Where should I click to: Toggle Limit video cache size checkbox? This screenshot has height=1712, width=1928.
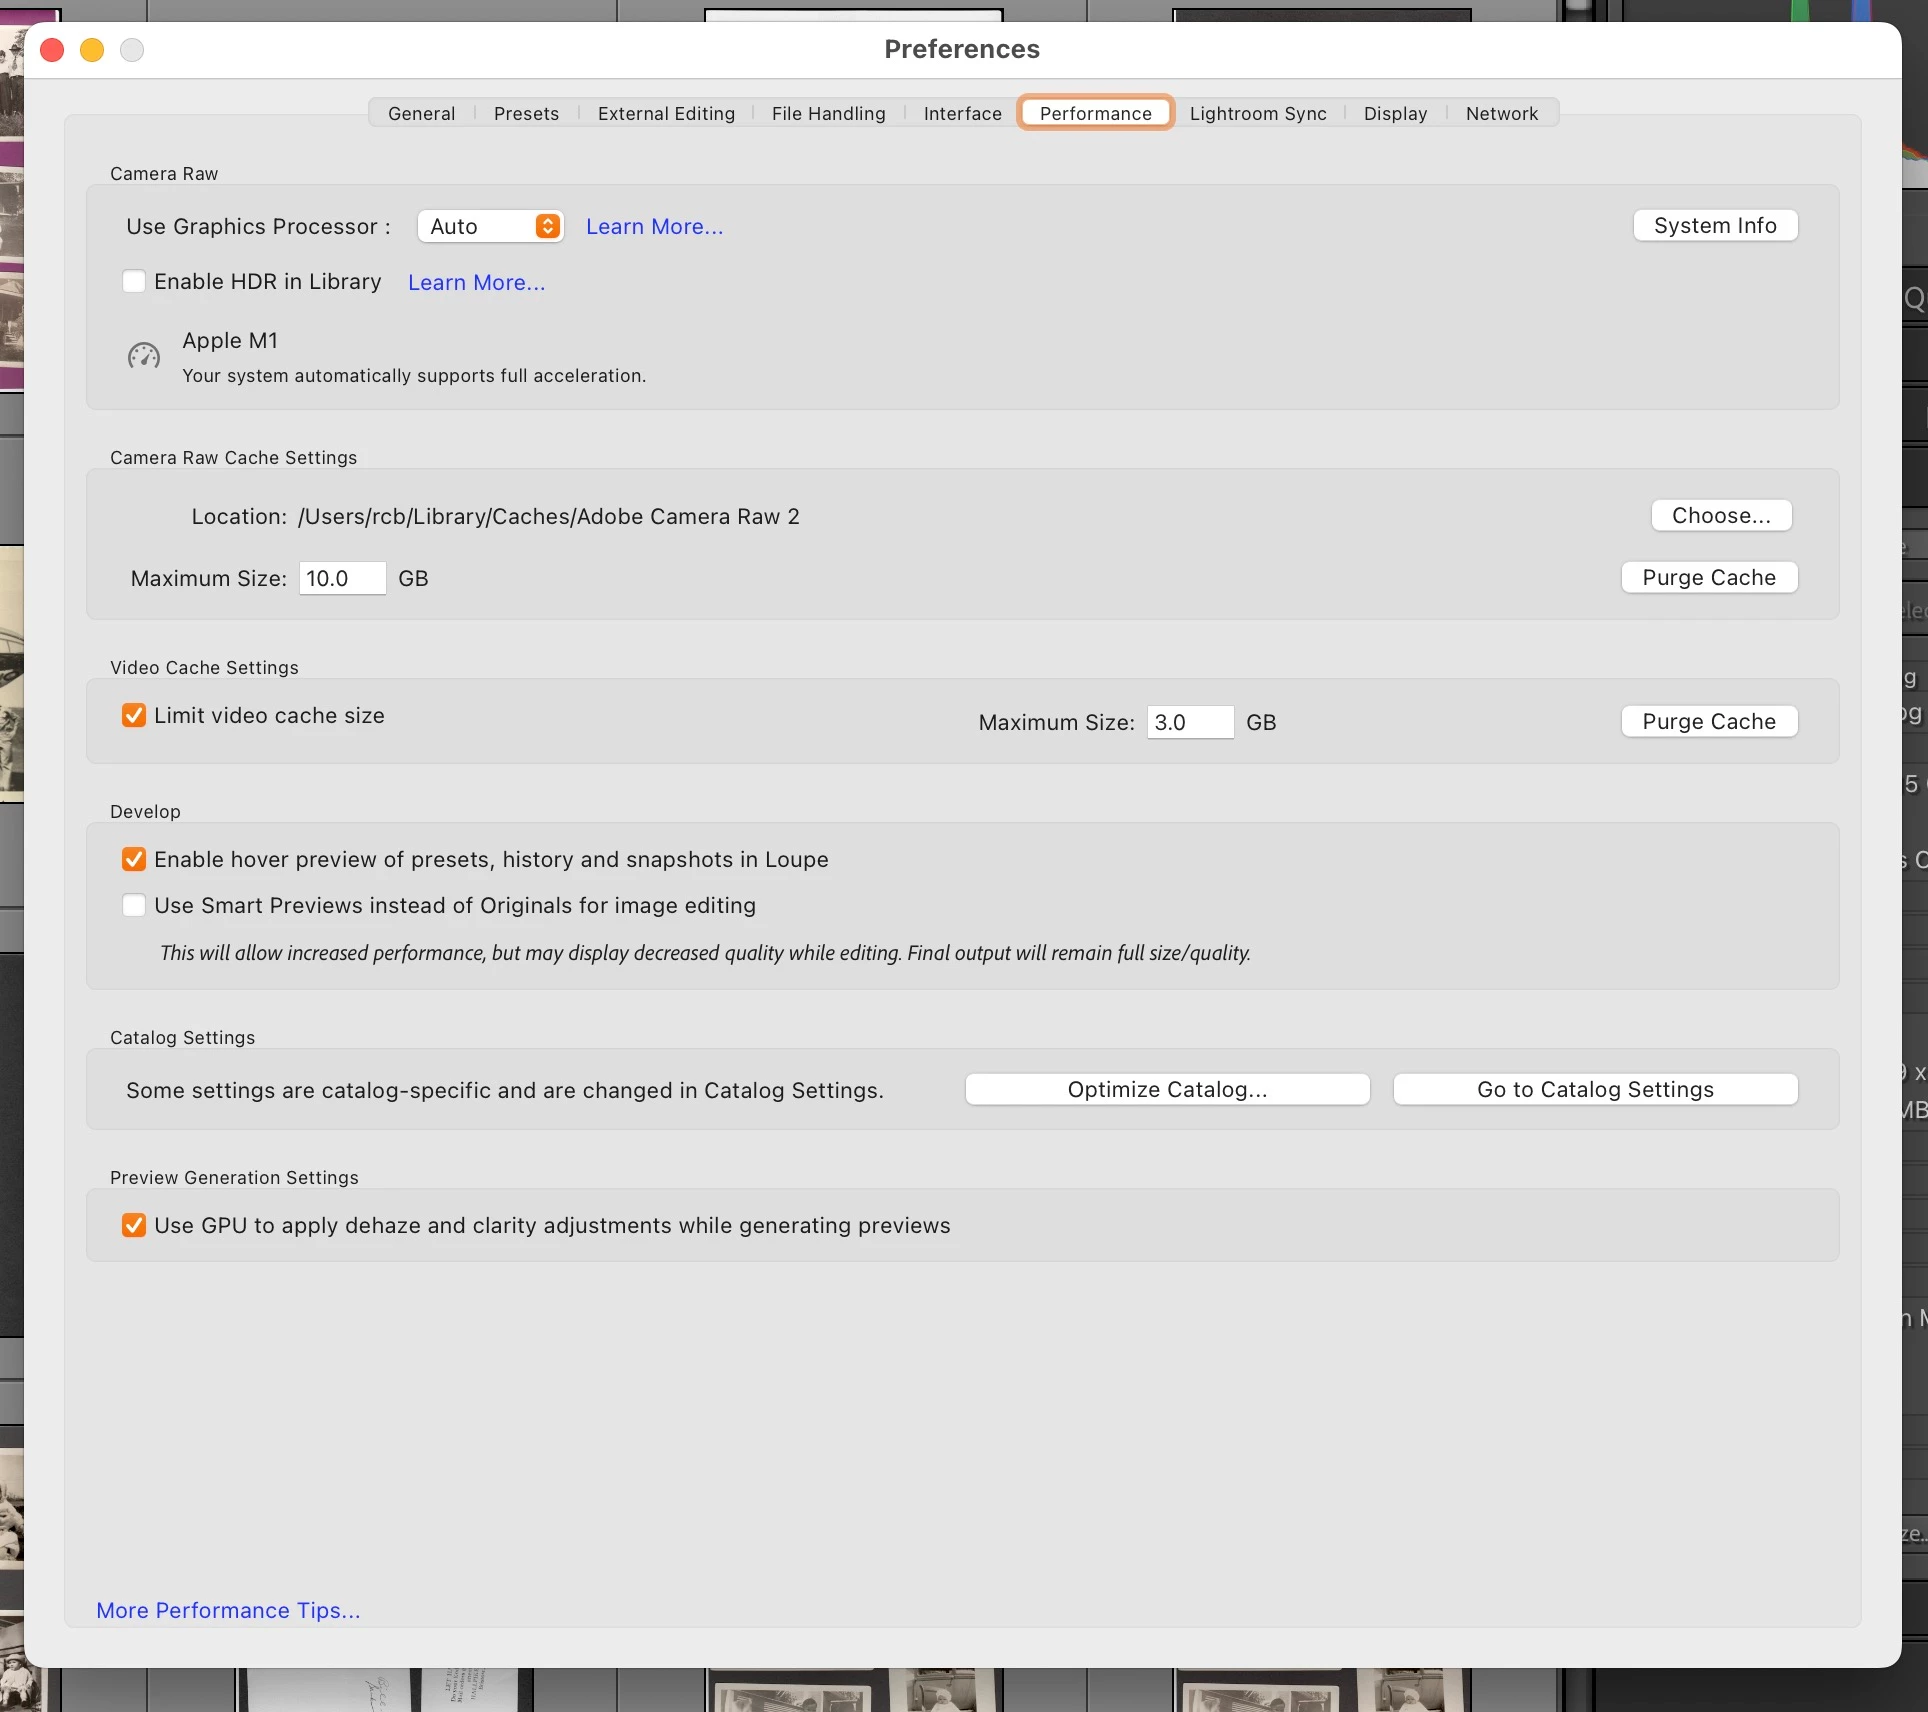pyautogui.click(x=134, y=716)
